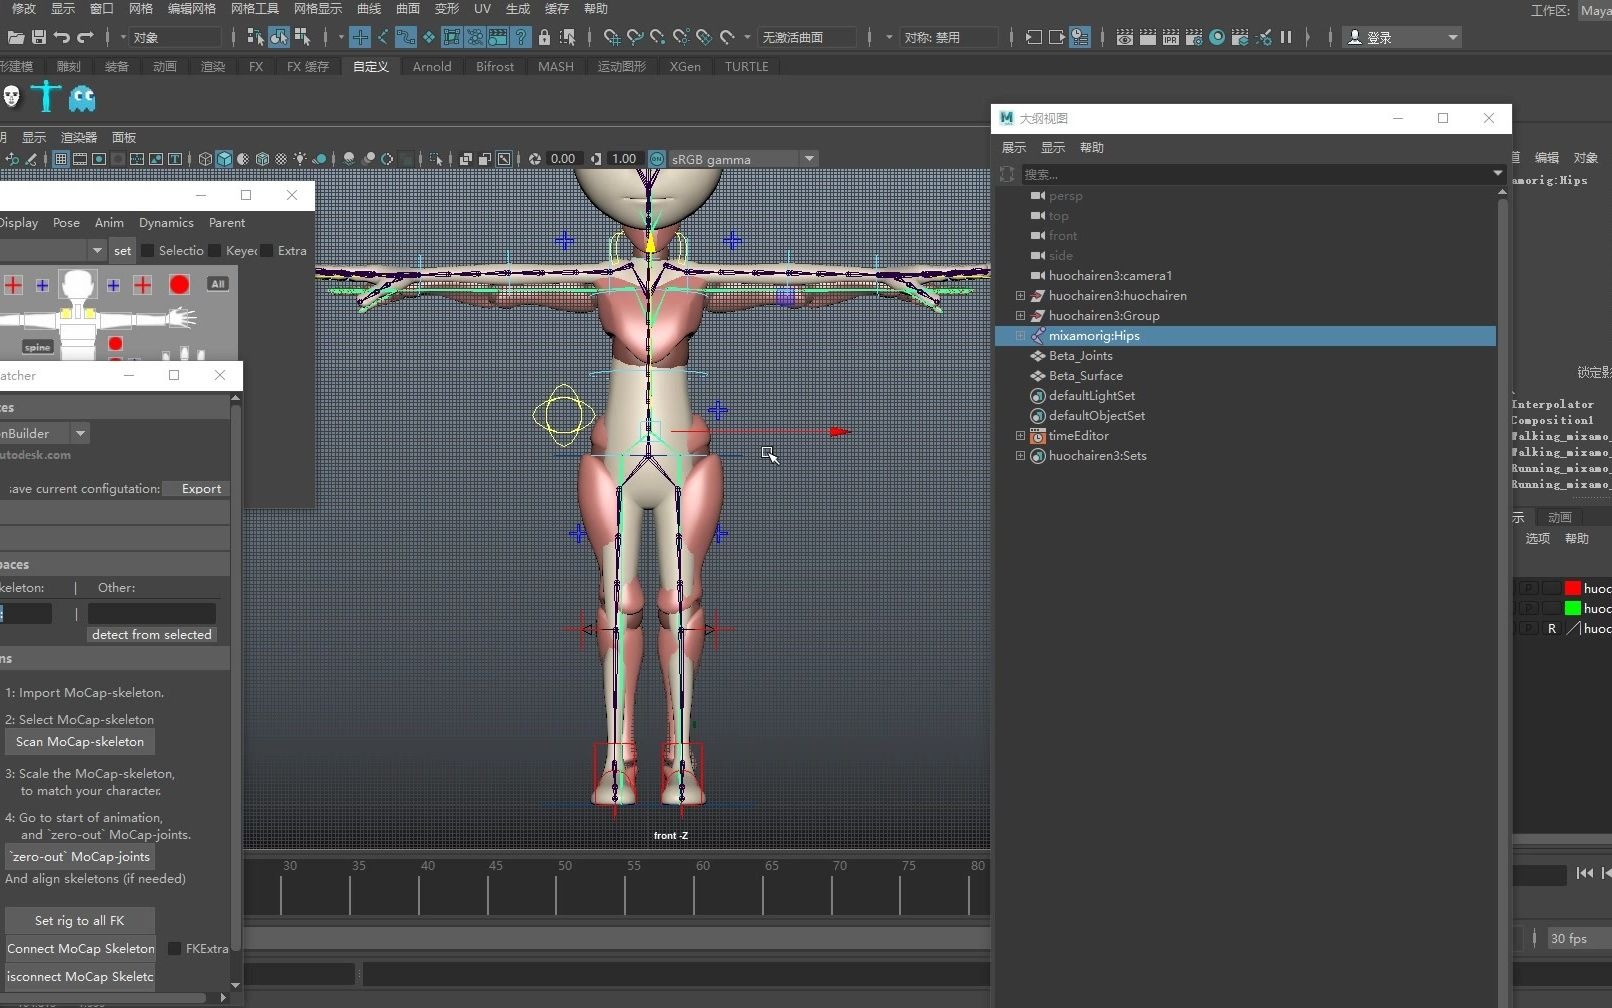This screenshot has width=1612, height=1008.
Task: Check the FKExtra checkbox
Action: [175, 948]
